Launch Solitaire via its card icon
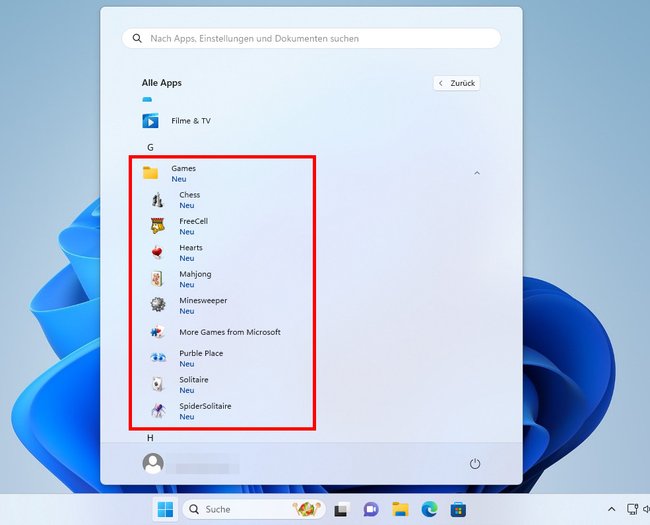Viewport: 650px width, 525px height. (158, 384)
